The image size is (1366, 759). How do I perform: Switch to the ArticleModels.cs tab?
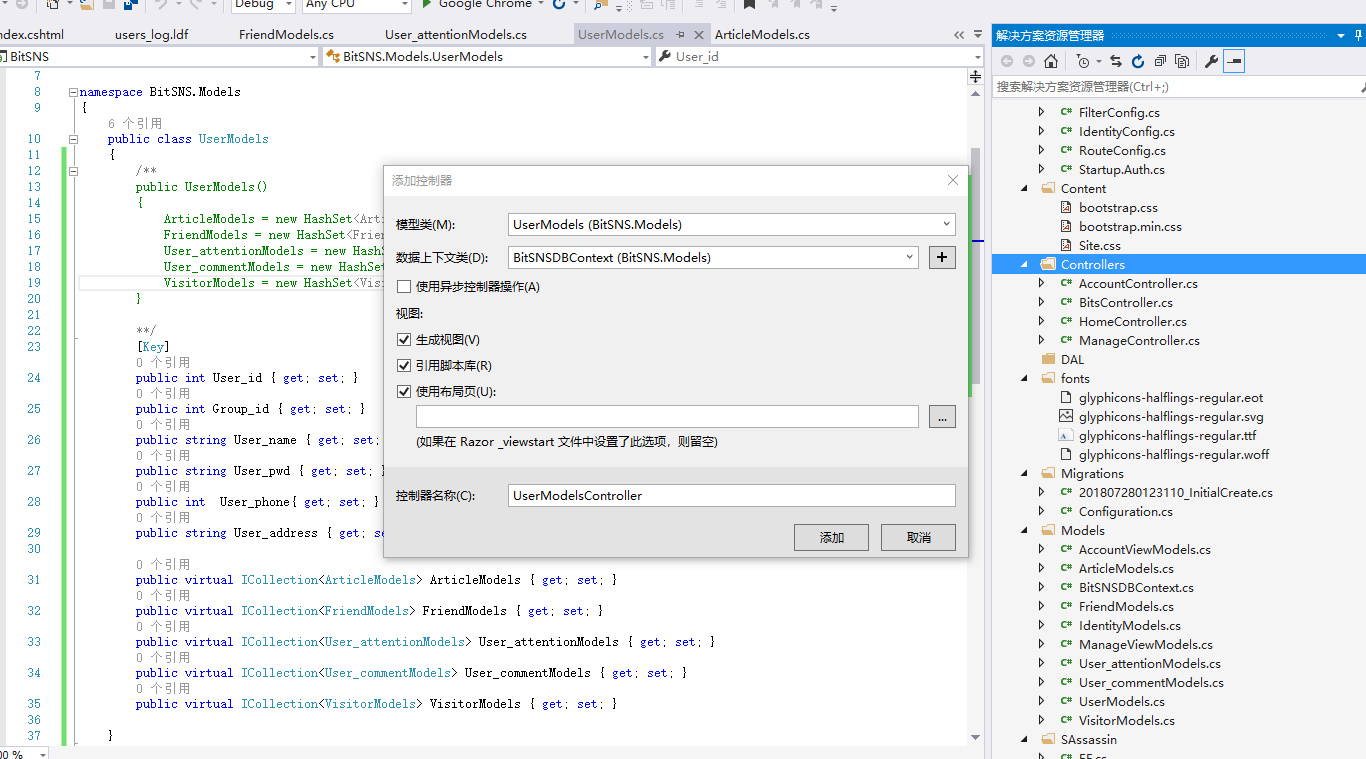tap(762, 34)
